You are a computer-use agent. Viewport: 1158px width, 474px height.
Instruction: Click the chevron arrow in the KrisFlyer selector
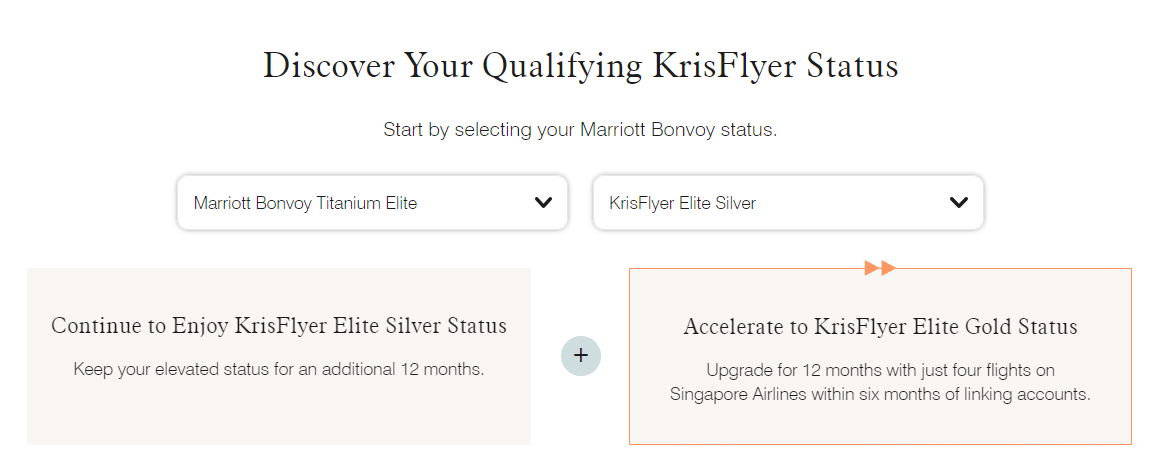[958, 203]
